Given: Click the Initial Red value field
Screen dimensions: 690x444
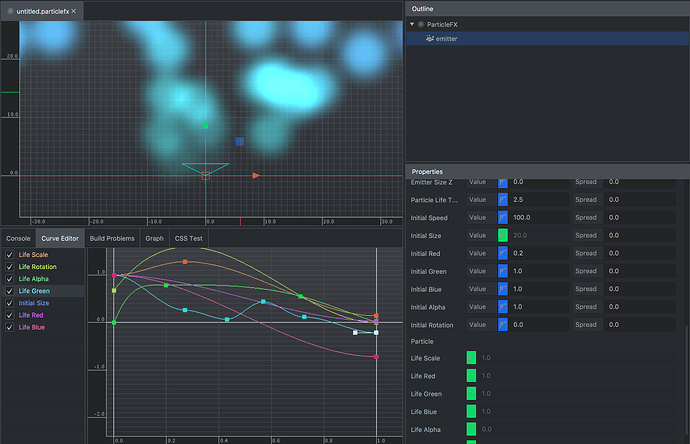Looking at the screenshot, I should pyautogui.click(x=538, y=253).
